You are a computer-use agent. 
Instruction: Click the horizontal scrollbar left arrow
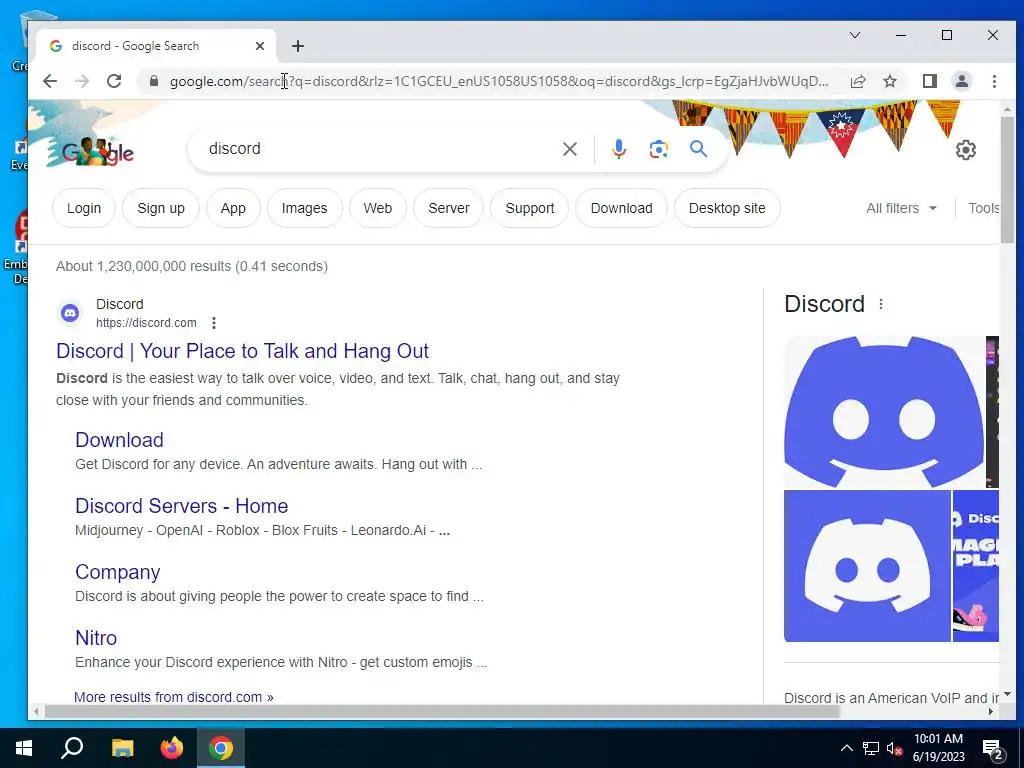coord(36,712)
